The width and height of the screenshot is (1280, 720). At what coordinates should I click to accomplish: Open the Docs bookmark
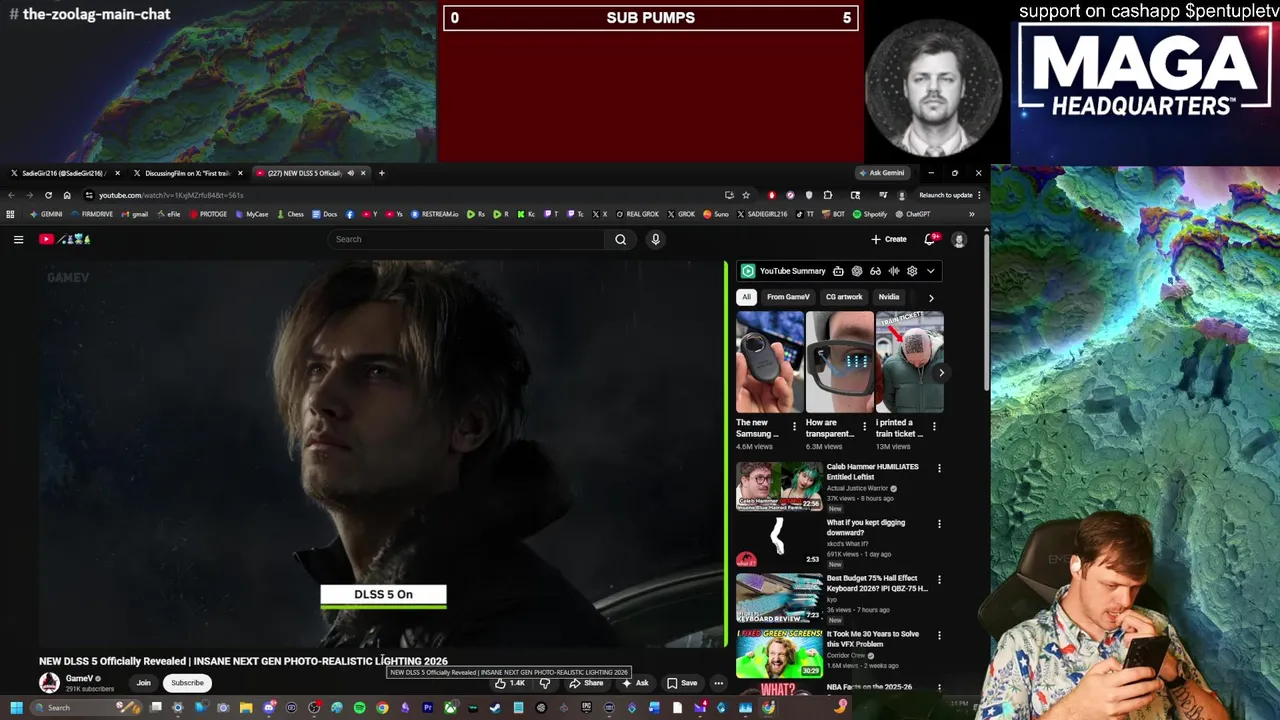tap(325, 214)
